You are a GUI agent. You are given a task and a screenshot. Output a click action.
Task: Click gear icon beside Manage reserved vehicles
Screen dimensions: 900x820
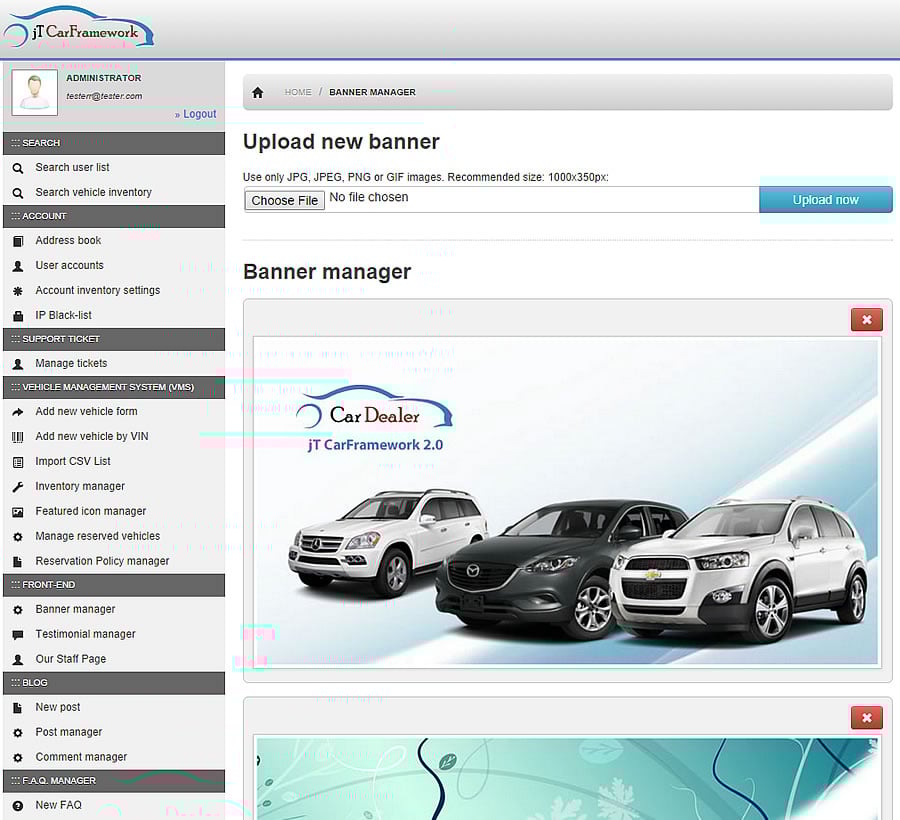[x=18, y=537]
